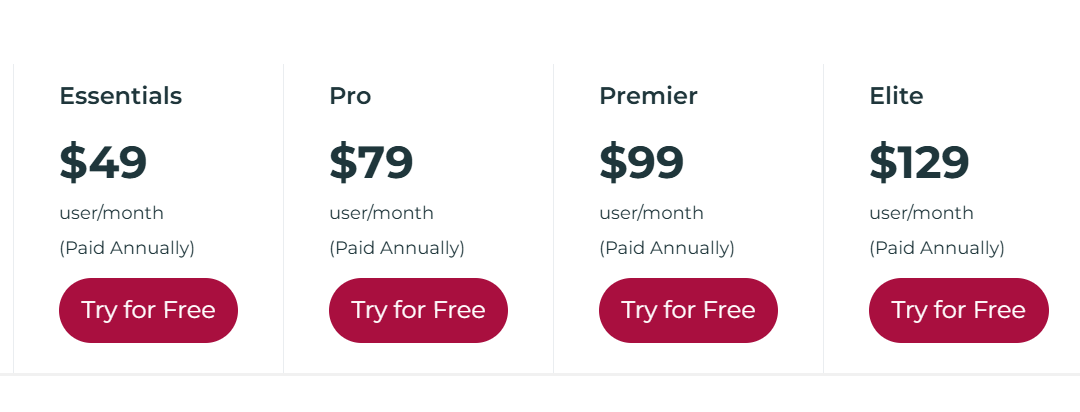Screen dimensions: 1080x412
Task: Select the $129 price
Action: pyautogui.click(x=919, y=162)
